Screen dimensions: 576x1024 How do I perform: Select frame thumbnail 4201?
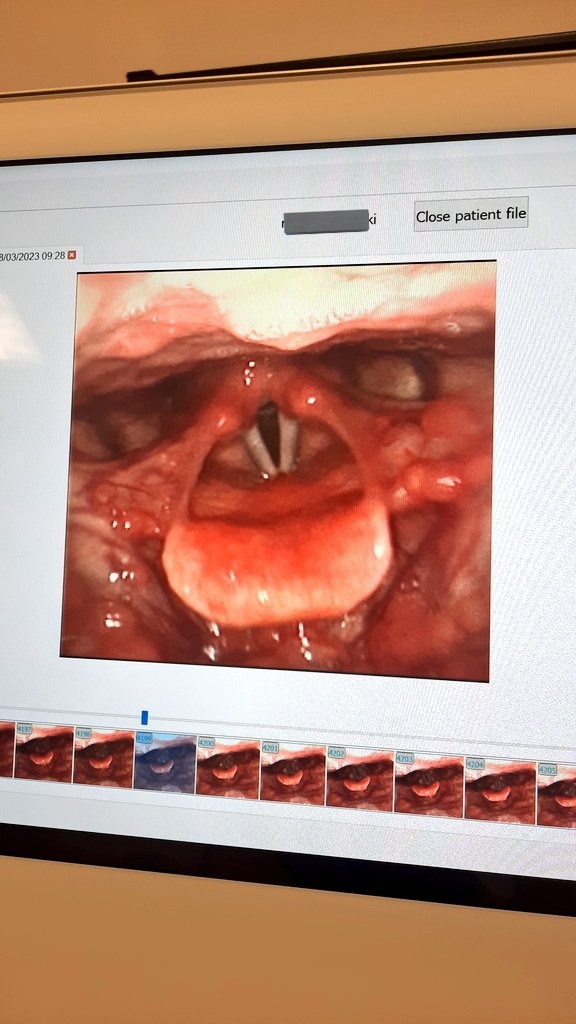click(293, 773)
